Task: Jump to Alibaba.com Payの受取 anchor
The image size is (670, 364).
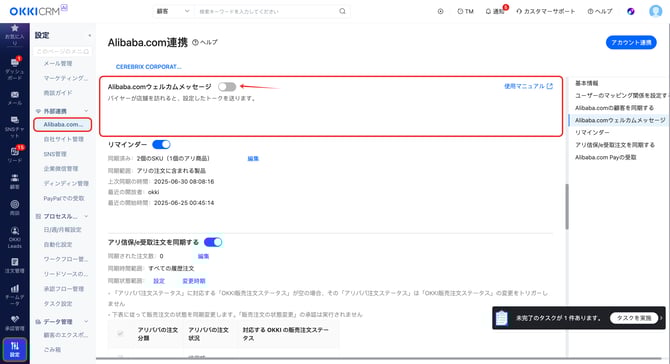Action: coord(605,157)
